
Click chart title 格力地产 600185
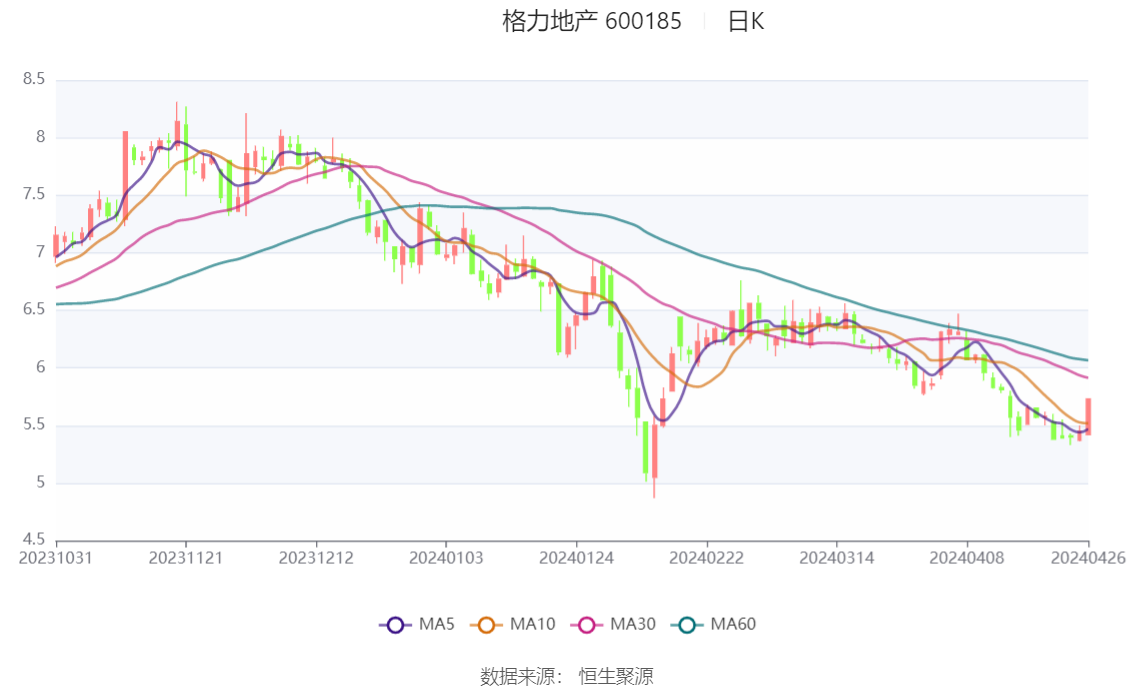pos(592,21)
